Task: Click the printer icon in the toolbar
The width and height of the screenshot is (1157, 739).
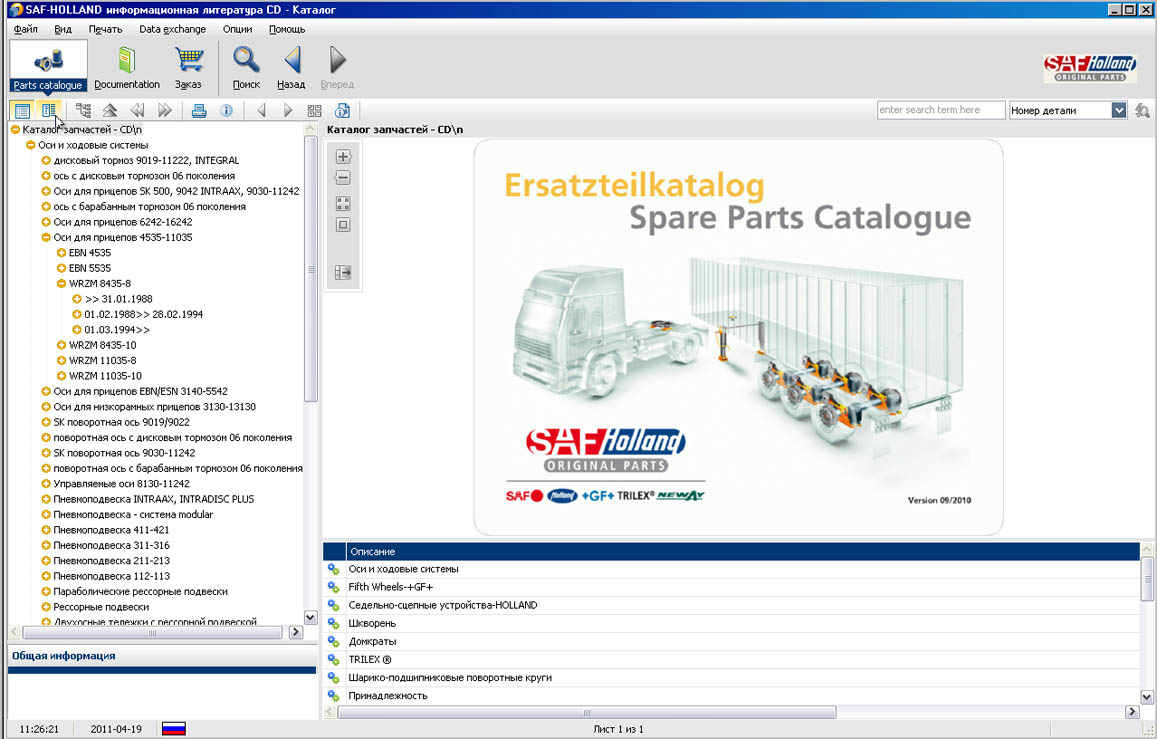Action: click(x=199, y=111)
